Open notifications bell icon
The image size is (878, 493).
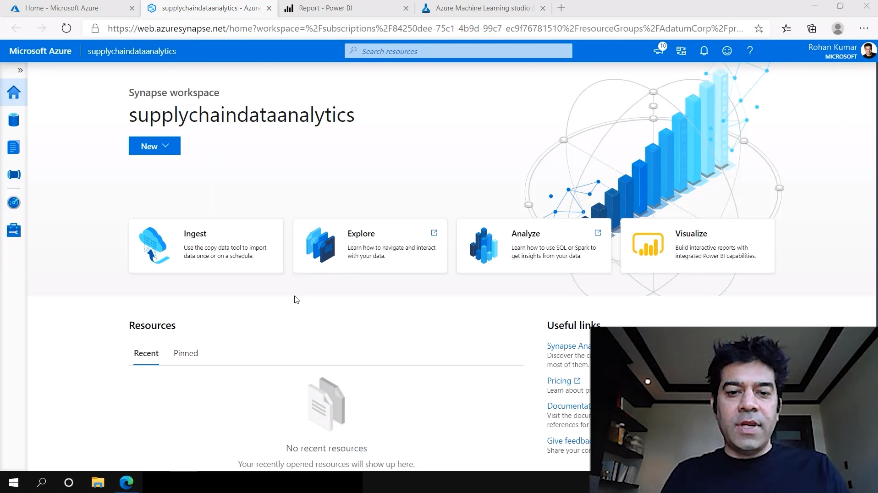point(704,51)
